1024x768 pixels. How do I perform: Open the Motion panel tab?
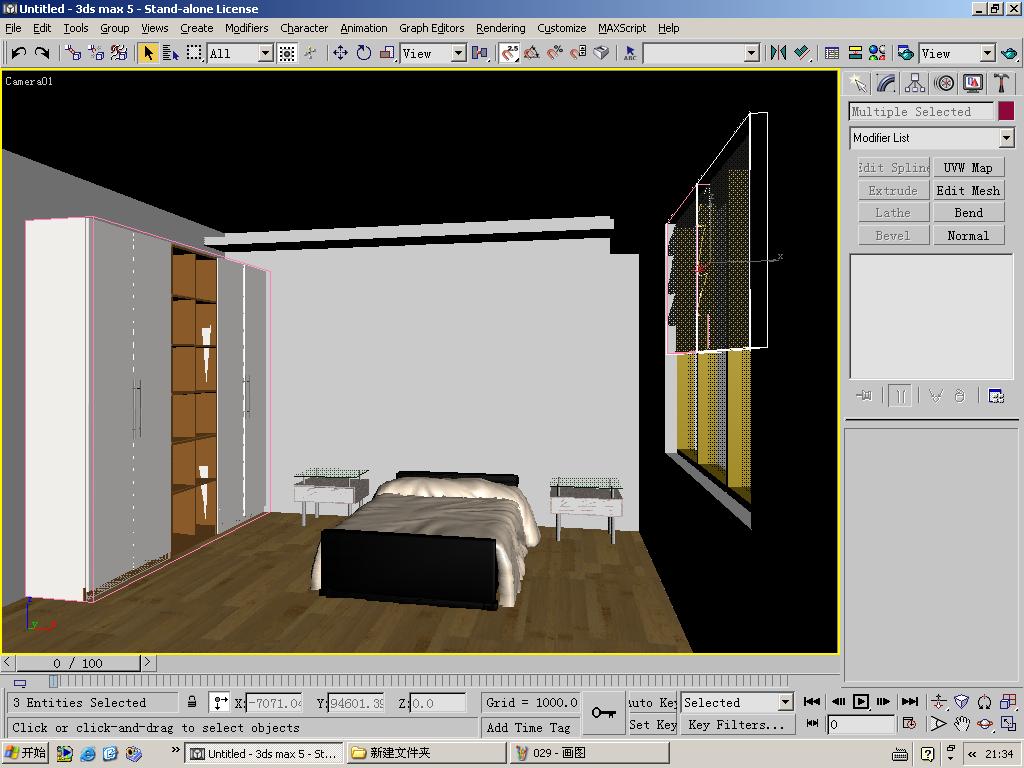[x=944, y=84]
